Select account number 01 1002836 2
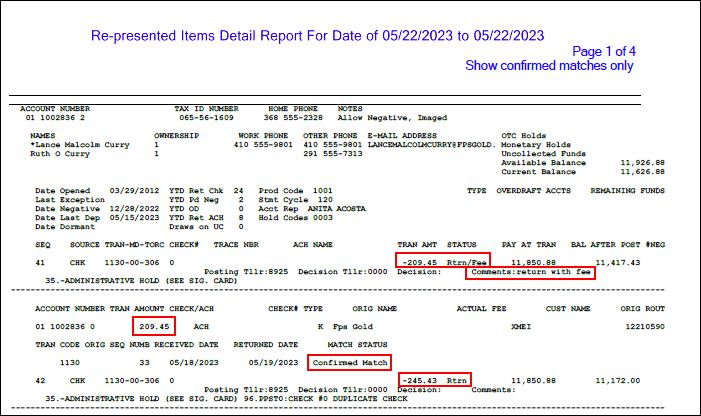The image size is (701, 416). pyautogui.click(x=55, y=118)
